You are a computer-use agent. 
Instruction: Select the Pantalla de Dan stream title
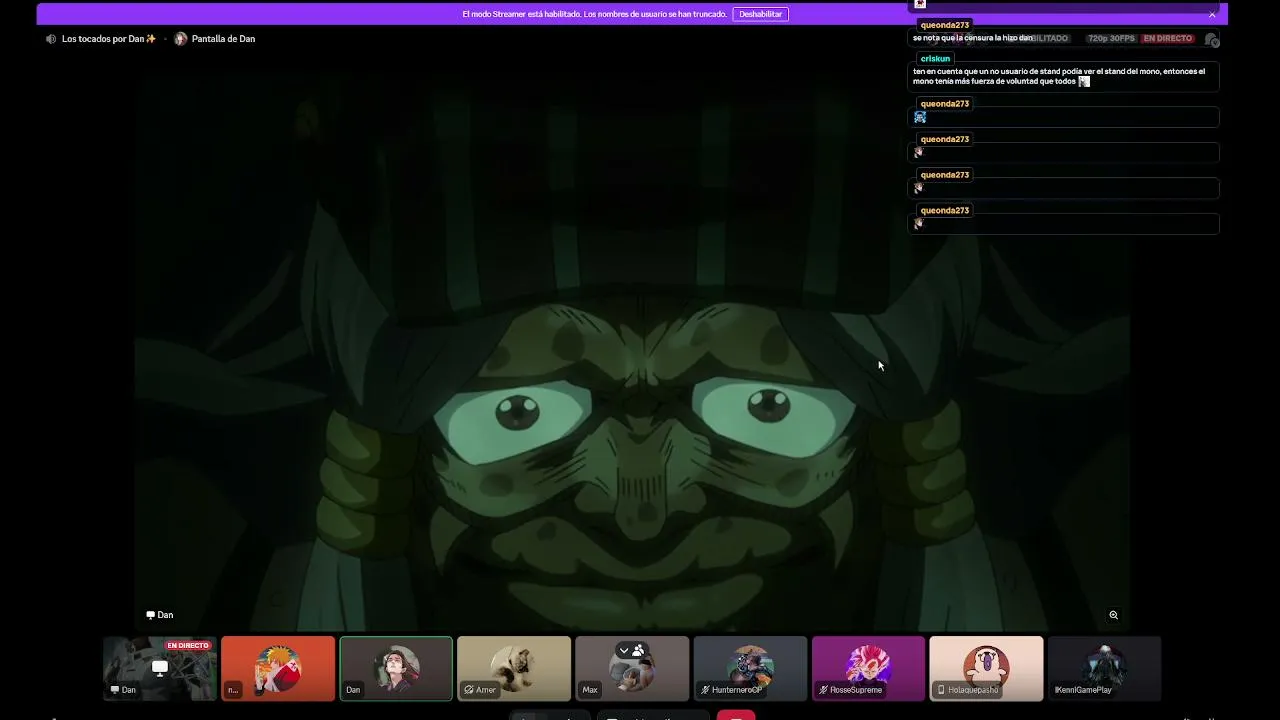(223, 39)
